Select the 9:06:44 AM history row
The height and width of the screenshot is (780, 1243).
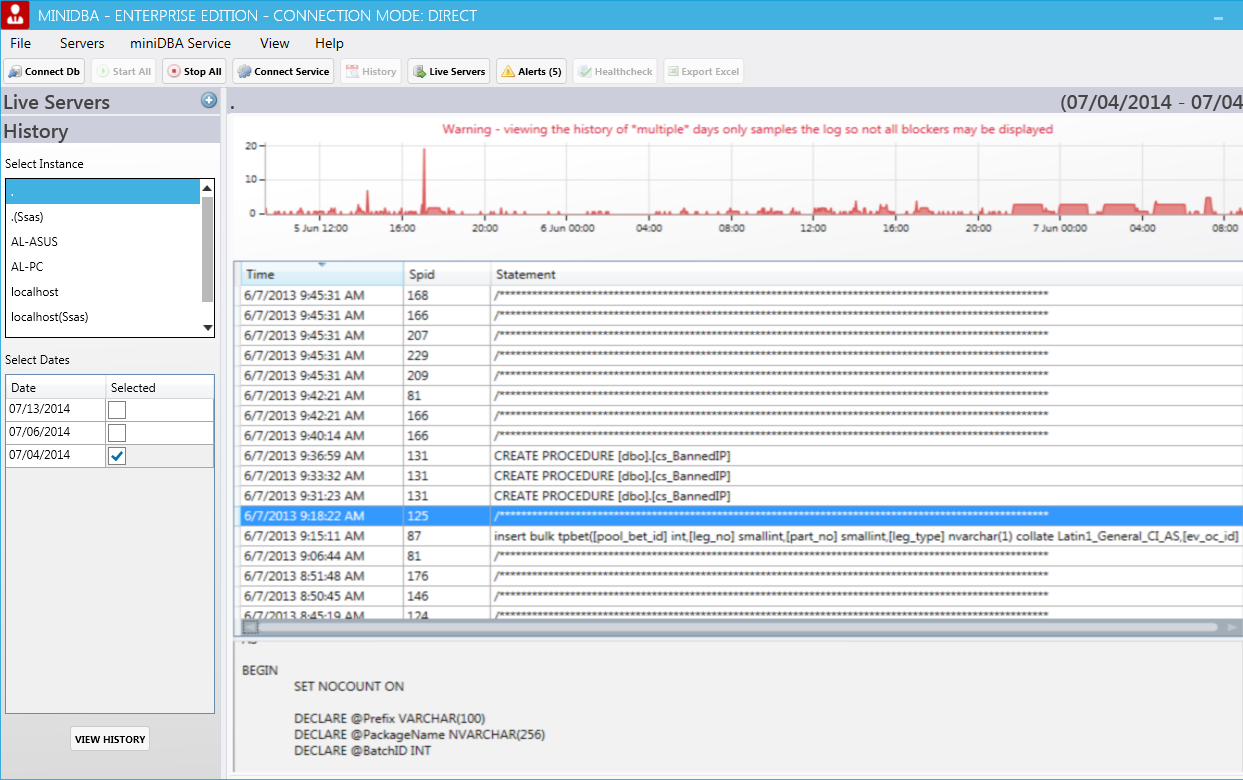click(x=742, y=556)
